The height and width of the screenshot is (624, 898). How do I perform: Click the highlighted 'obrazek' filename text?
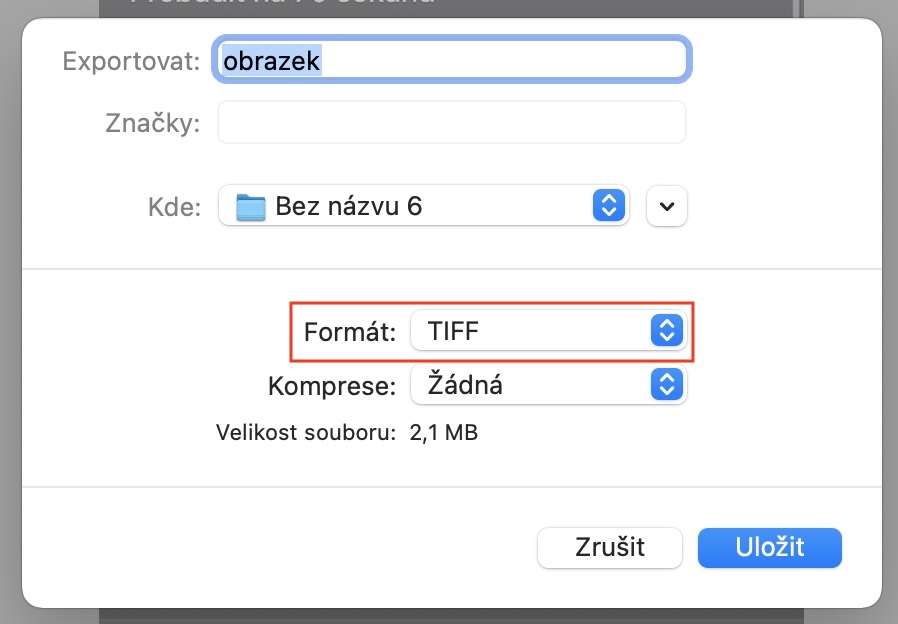[x=271, y=60]
